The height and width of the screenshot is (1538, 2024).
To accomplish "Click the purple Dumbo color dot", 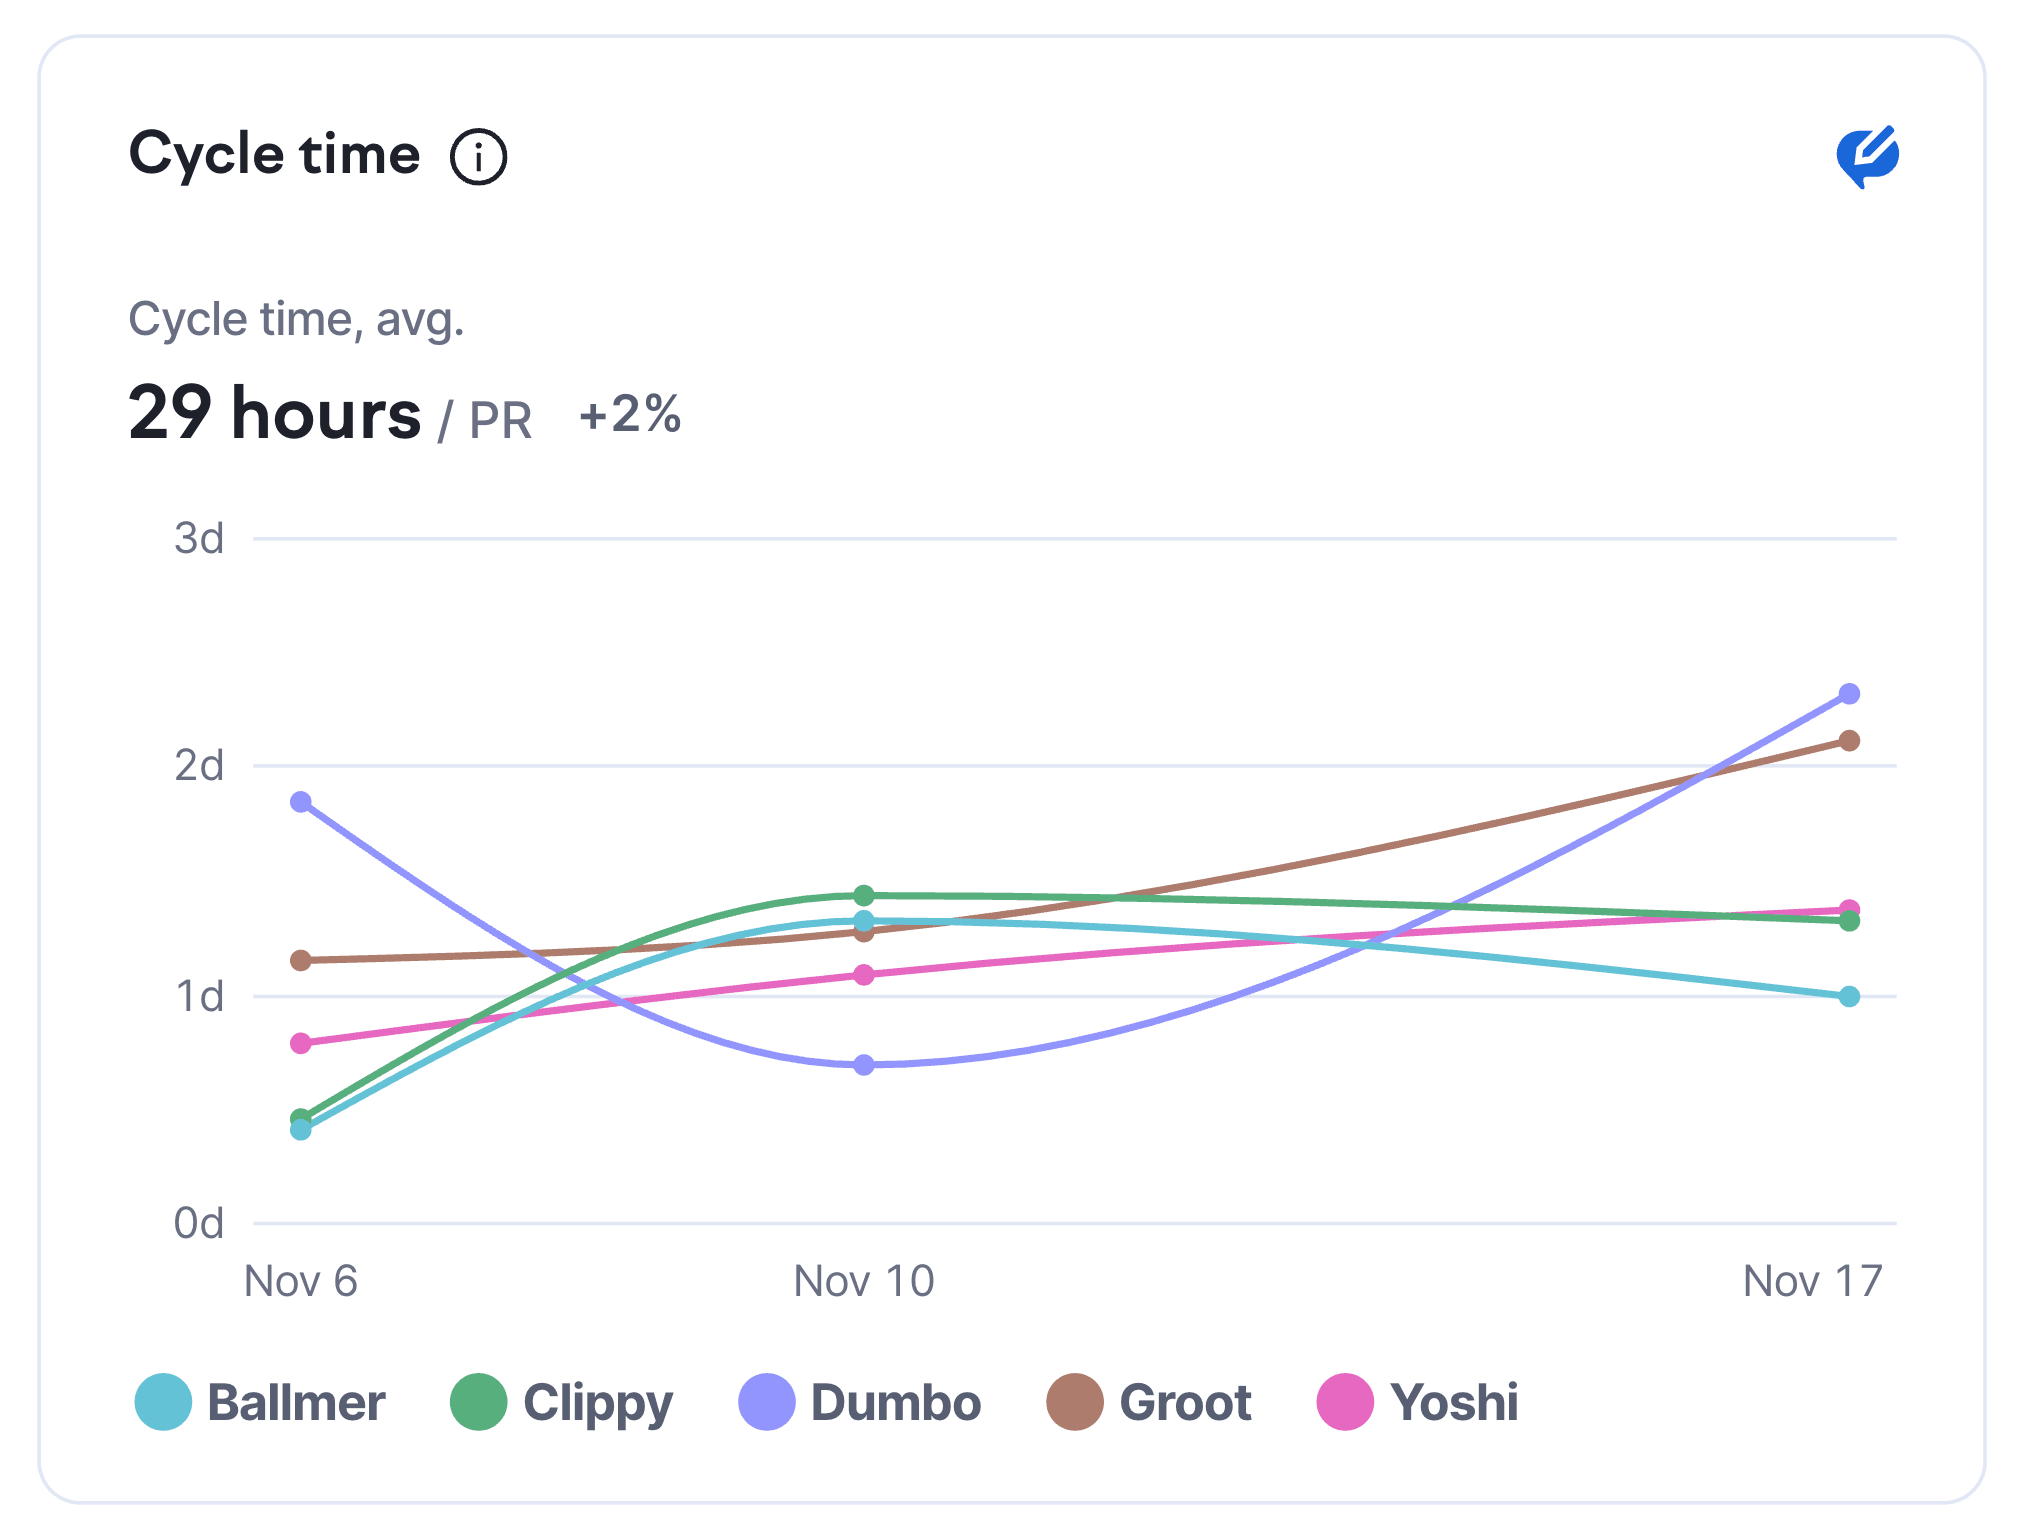I will tap(767, 1402).
